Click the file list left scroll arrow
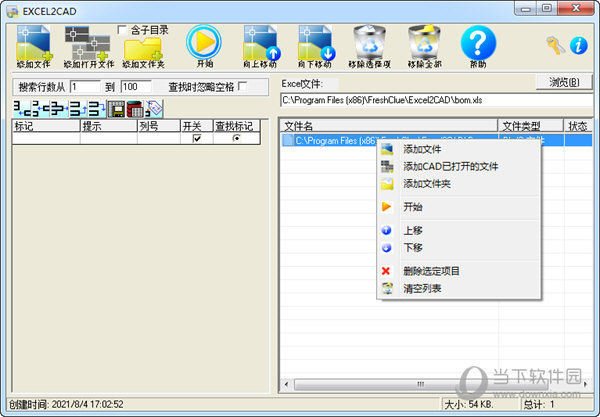 286,384
